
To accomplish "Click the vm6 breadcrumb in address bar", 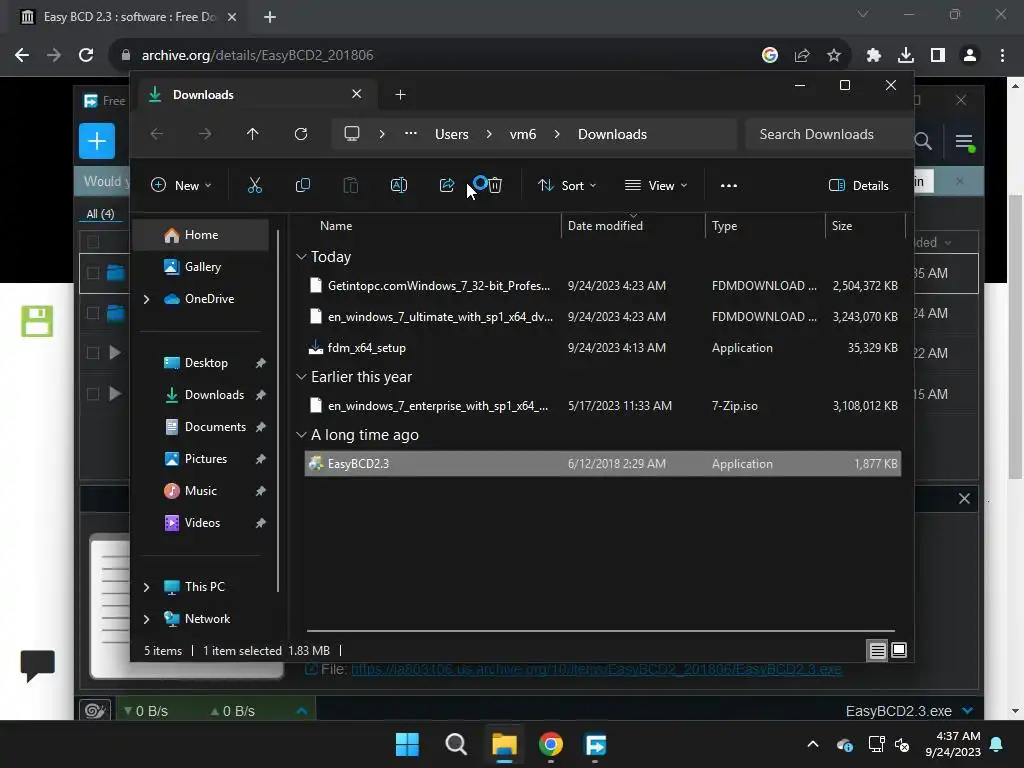I will [522, 135].
